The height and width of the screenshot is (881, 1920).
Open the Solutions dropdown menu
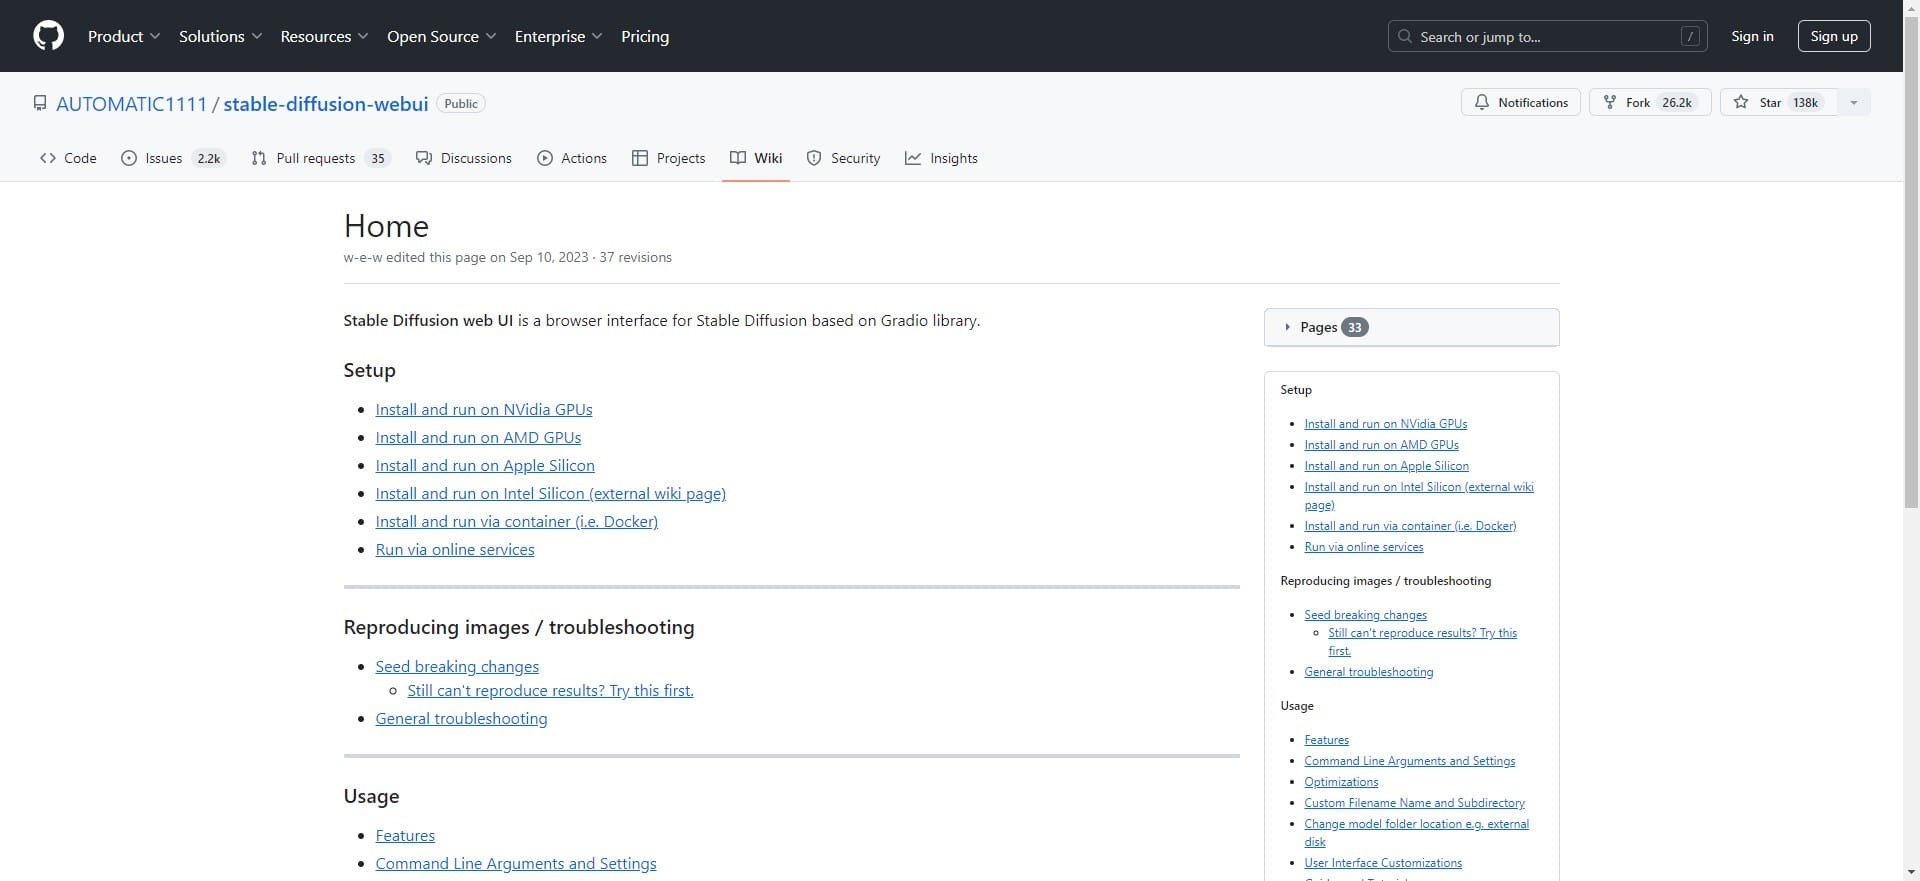[220, 36]
